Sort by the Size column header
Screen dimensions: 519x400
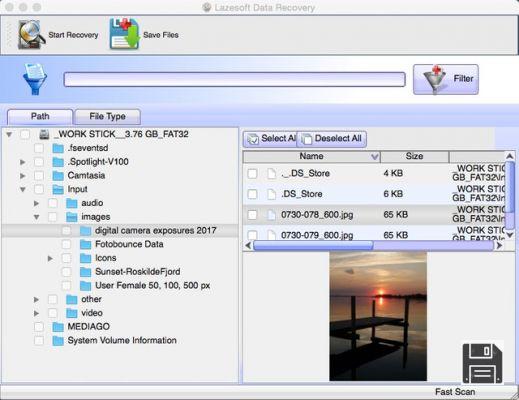click(415, 156)
